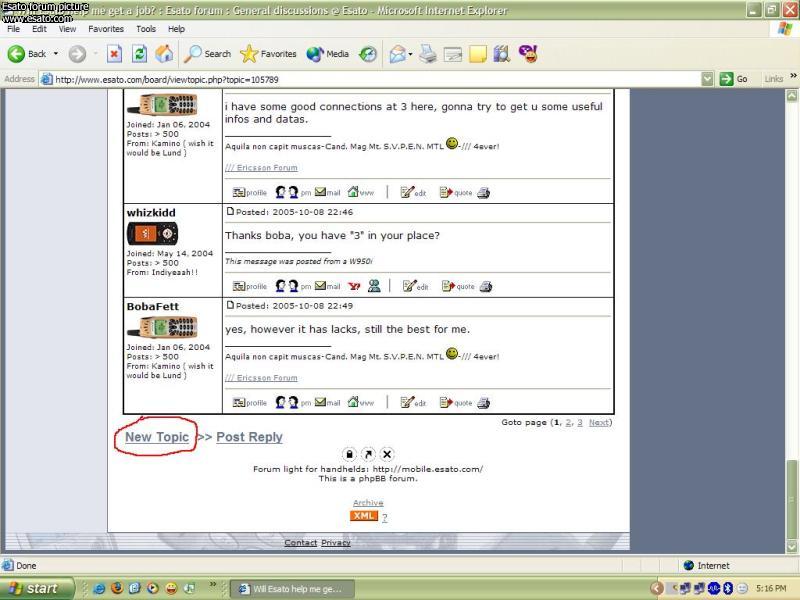Expand the address bar dropdown
This screenshot has width=800, height=600.
click(x=707, y=79)
